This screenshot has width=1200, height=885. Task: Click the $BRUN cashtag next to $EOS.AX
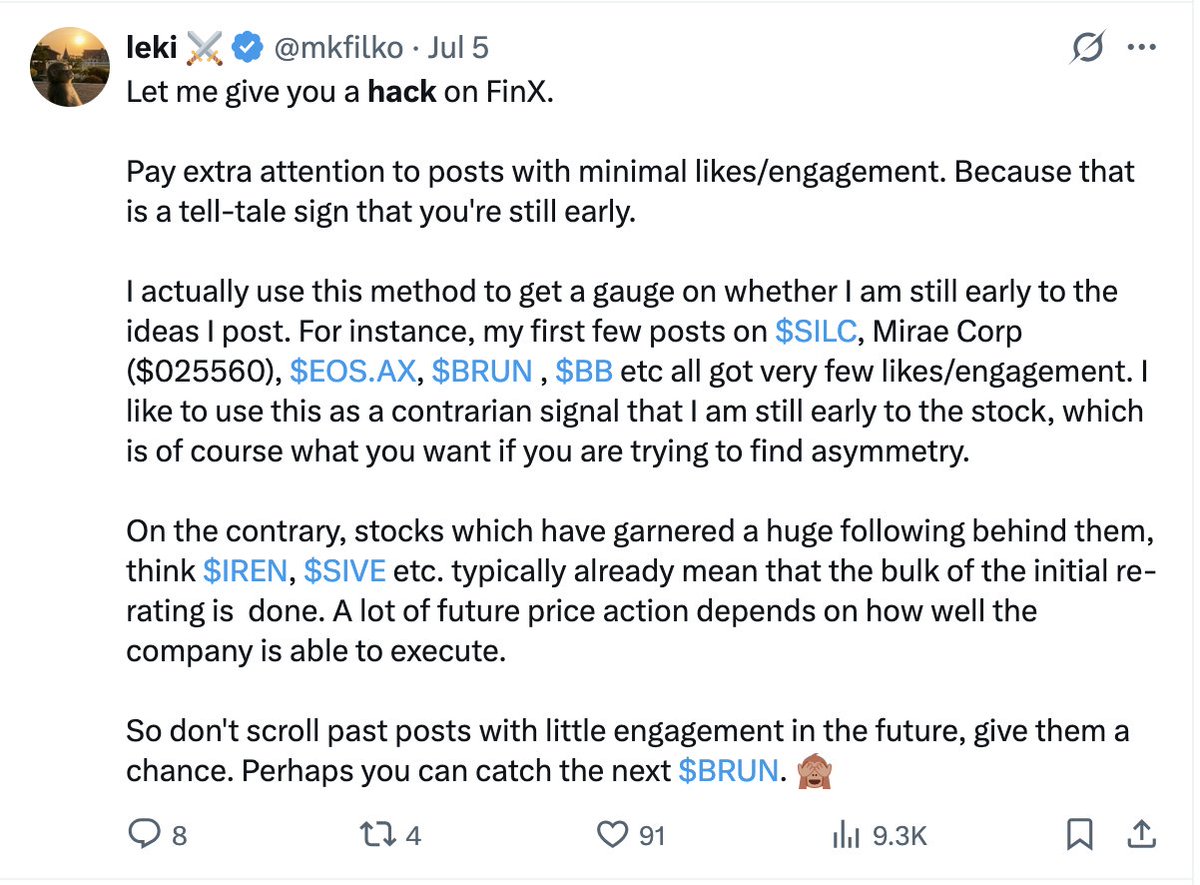tap(483, 371)
